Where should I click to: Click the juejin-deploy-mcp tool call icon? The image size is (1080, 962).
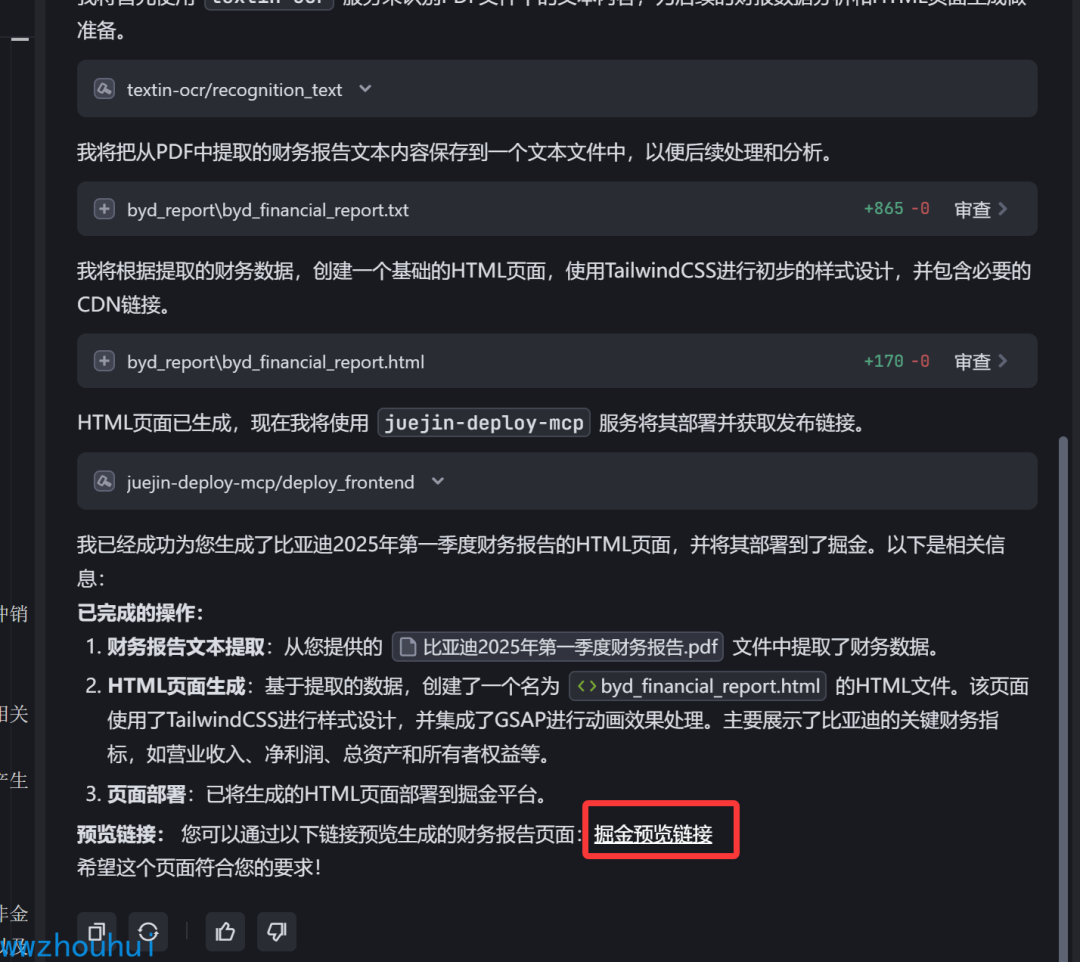pos(104,481)
